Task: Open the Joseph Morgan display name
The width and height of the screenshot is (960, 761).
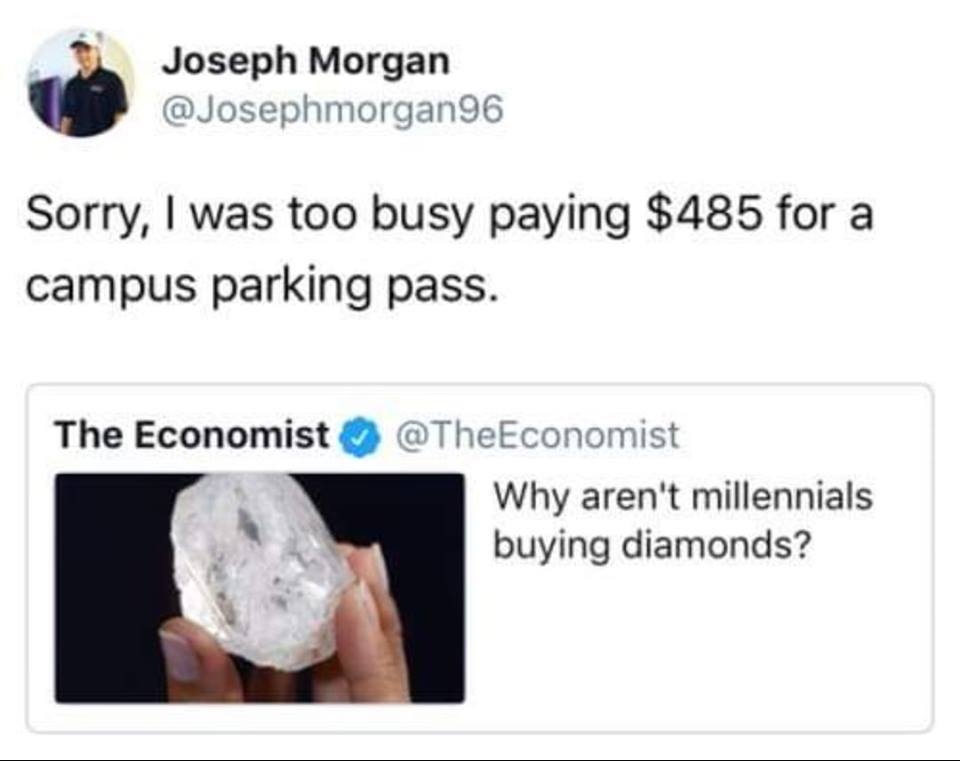Action: pyautogui.click(x=305, y=61)
